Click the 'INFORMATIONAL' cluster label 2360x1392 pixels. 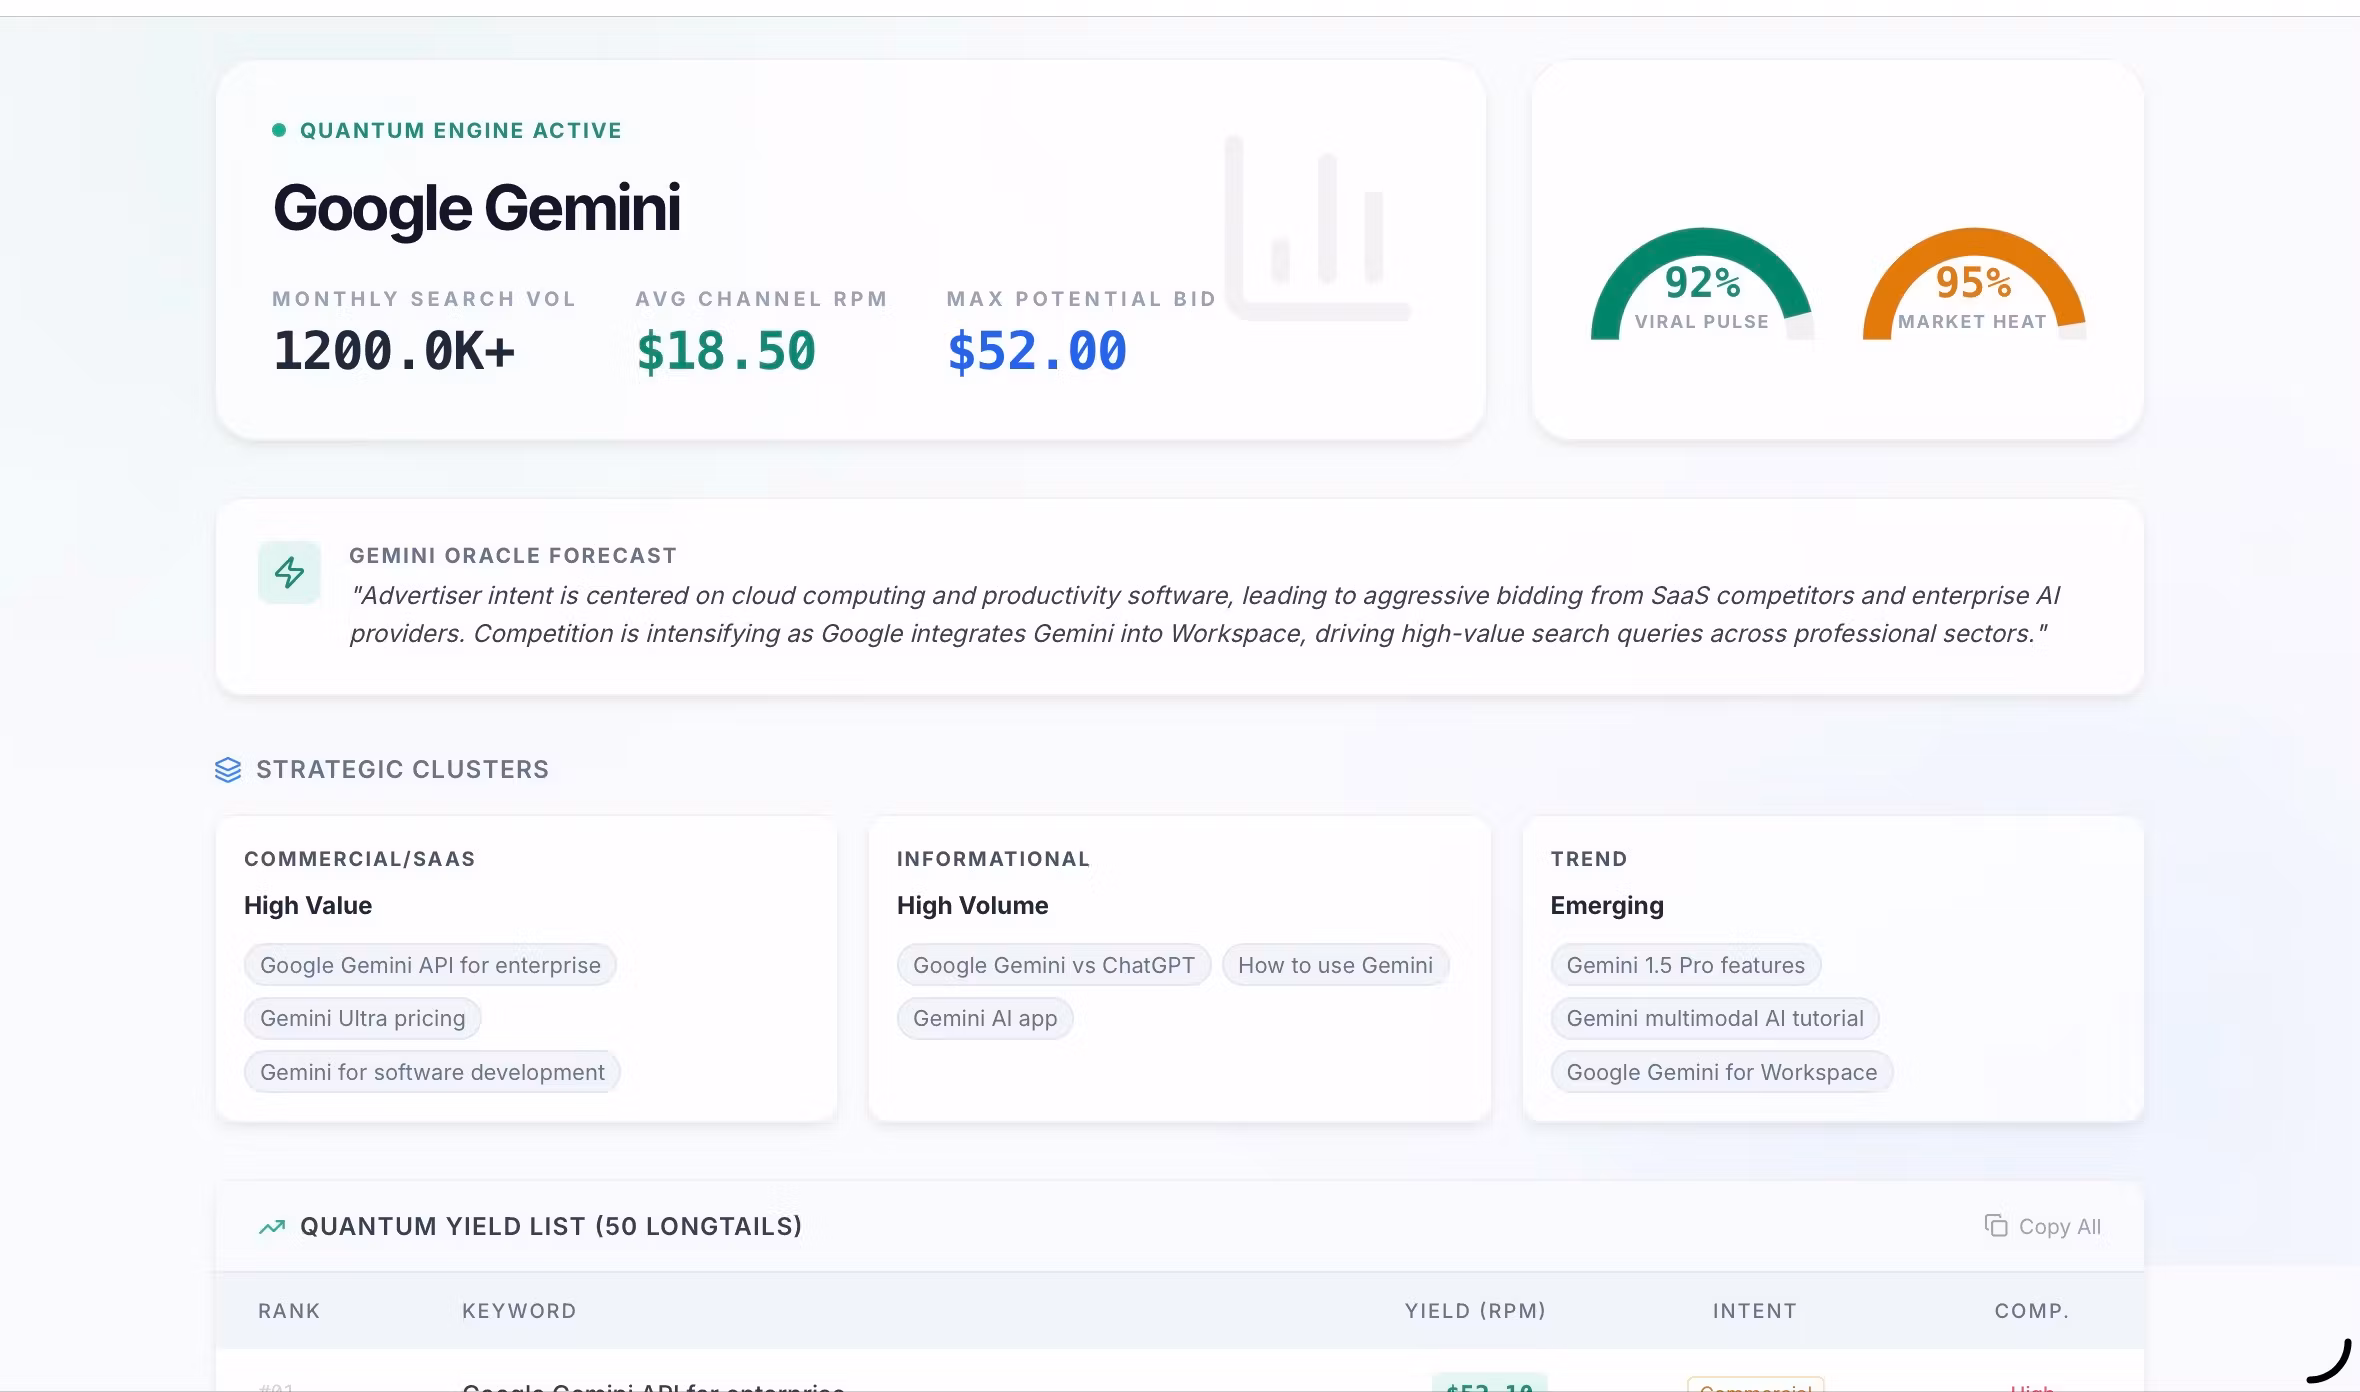(x=993, y=859)
